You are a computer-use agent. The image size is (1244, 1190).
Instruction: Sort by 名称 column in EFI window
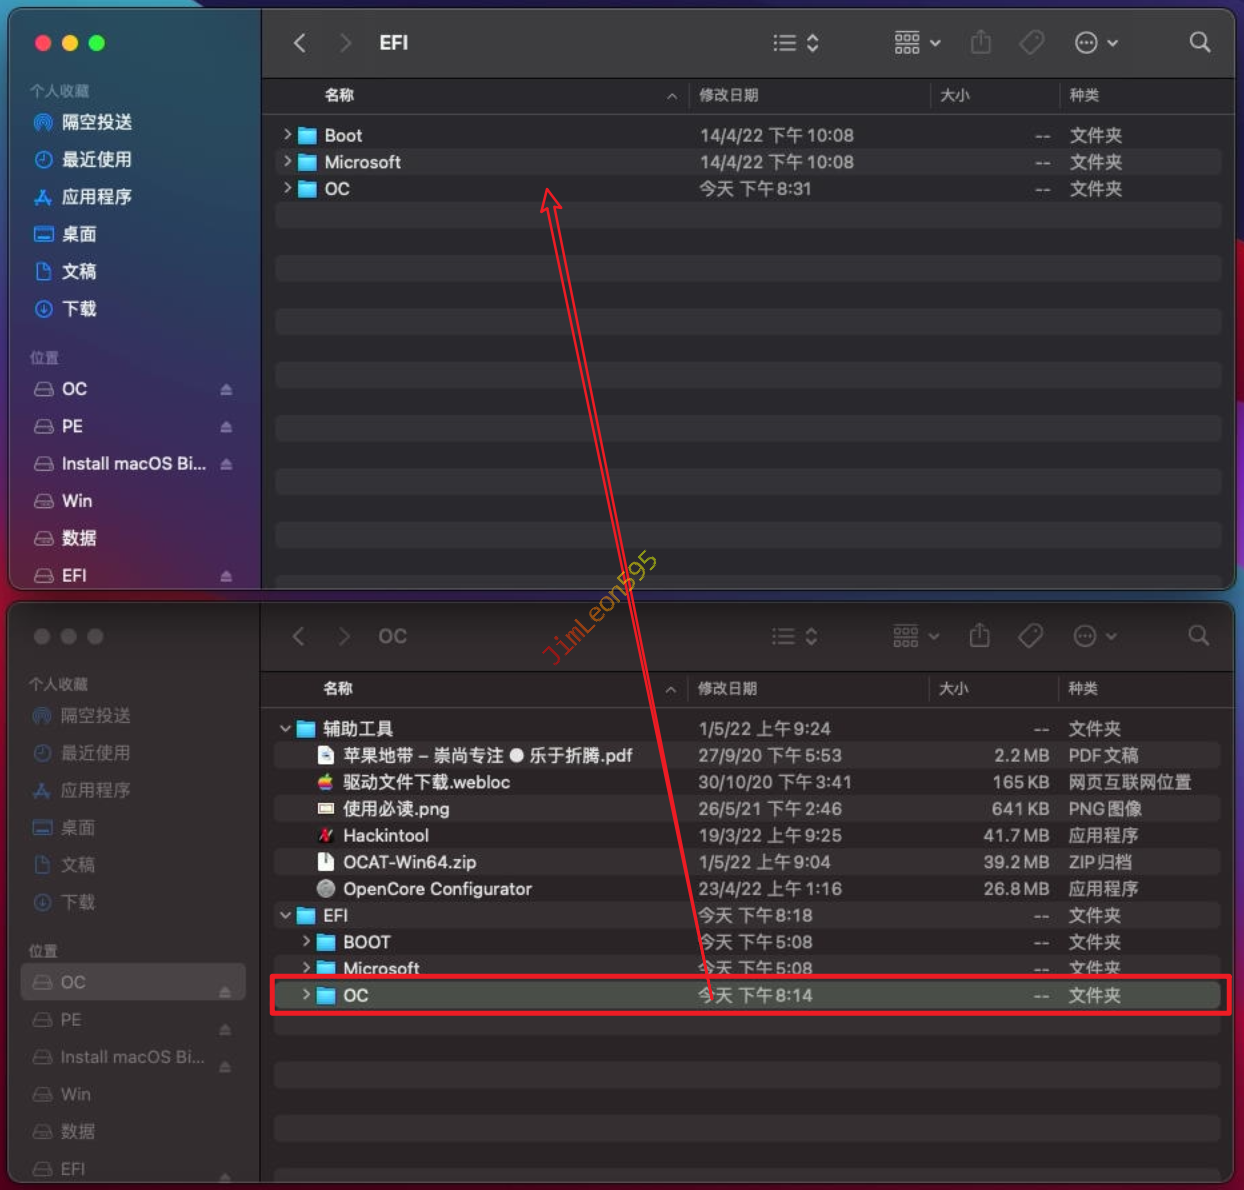[339, 95]
